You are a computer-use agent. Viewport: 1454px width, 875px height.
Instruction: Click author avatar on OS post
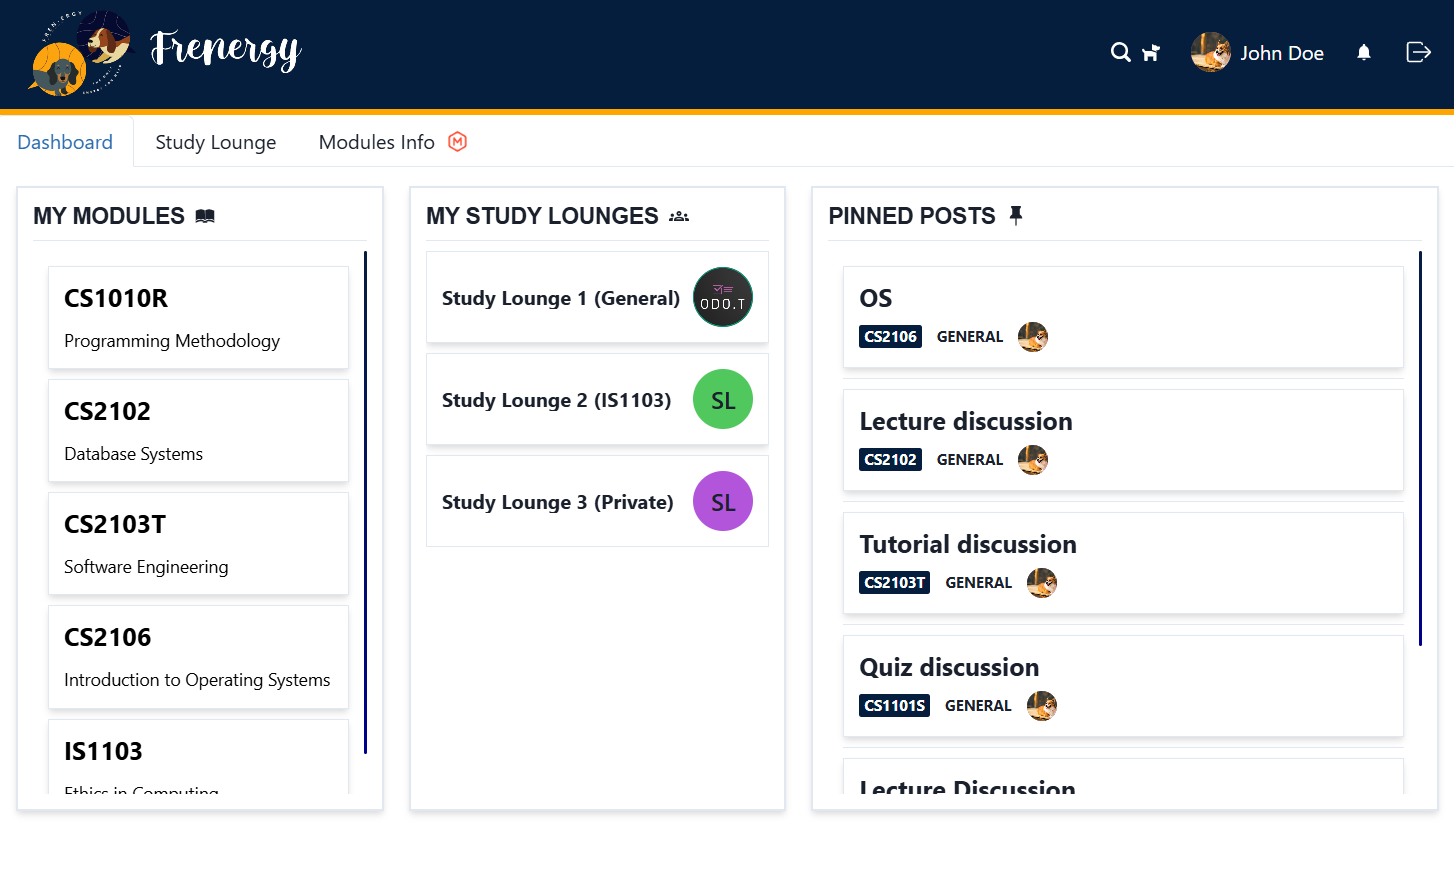[1033, 337]
